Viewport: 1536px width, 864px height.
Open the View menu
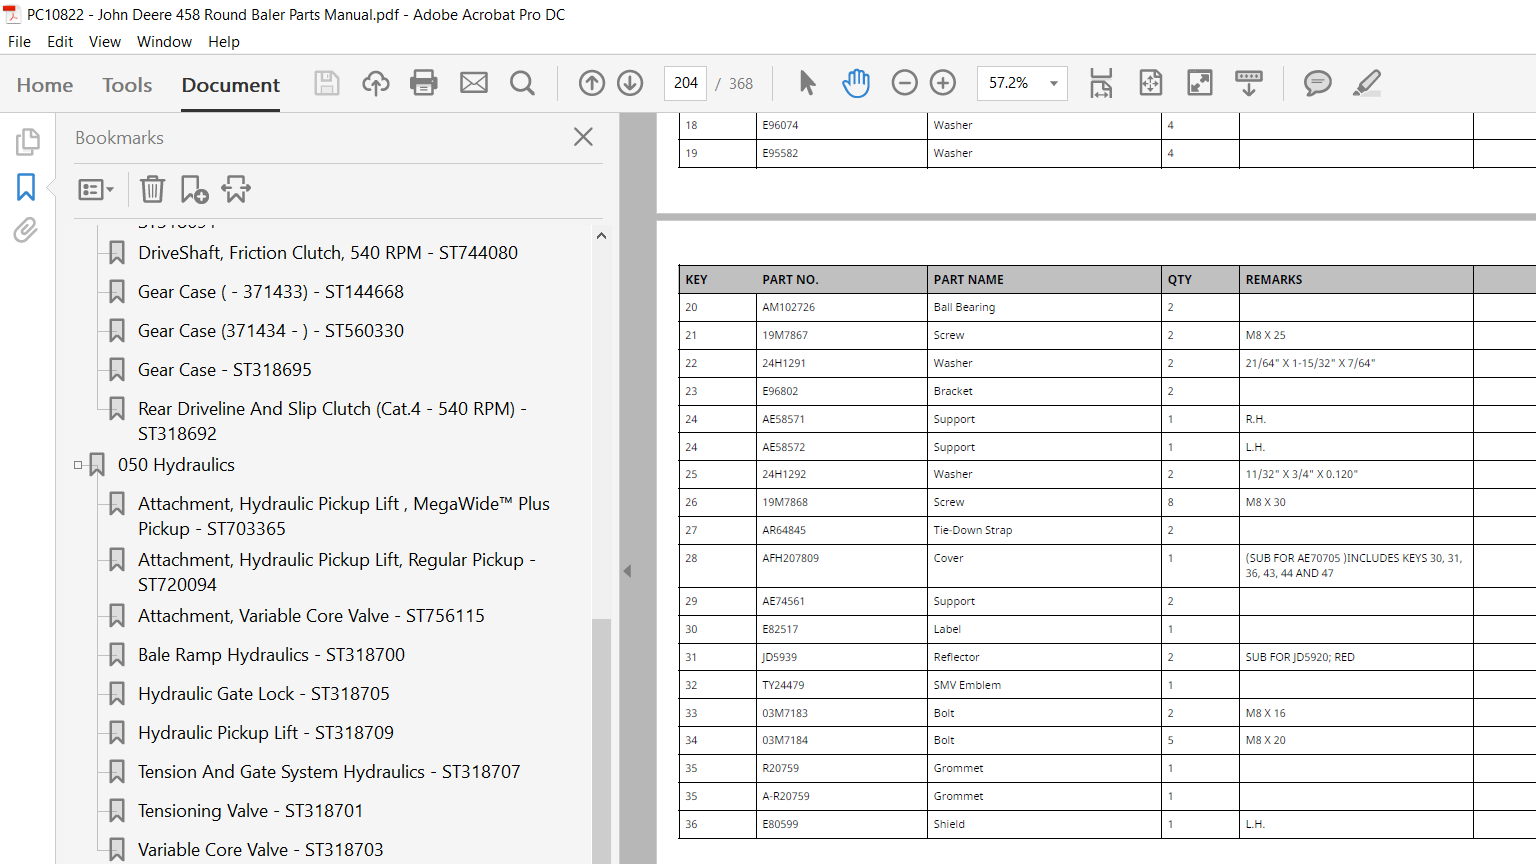click(105, 42)
